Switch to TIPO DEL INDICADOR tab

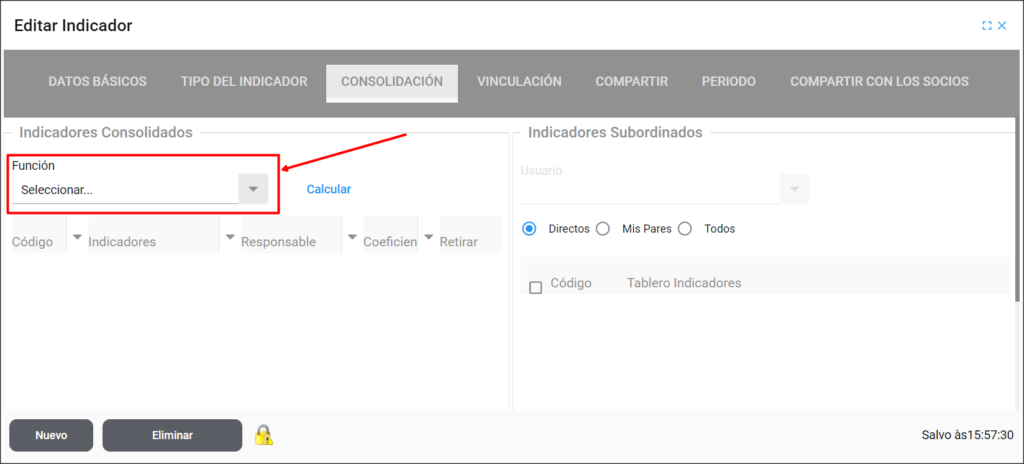[244, 82]
